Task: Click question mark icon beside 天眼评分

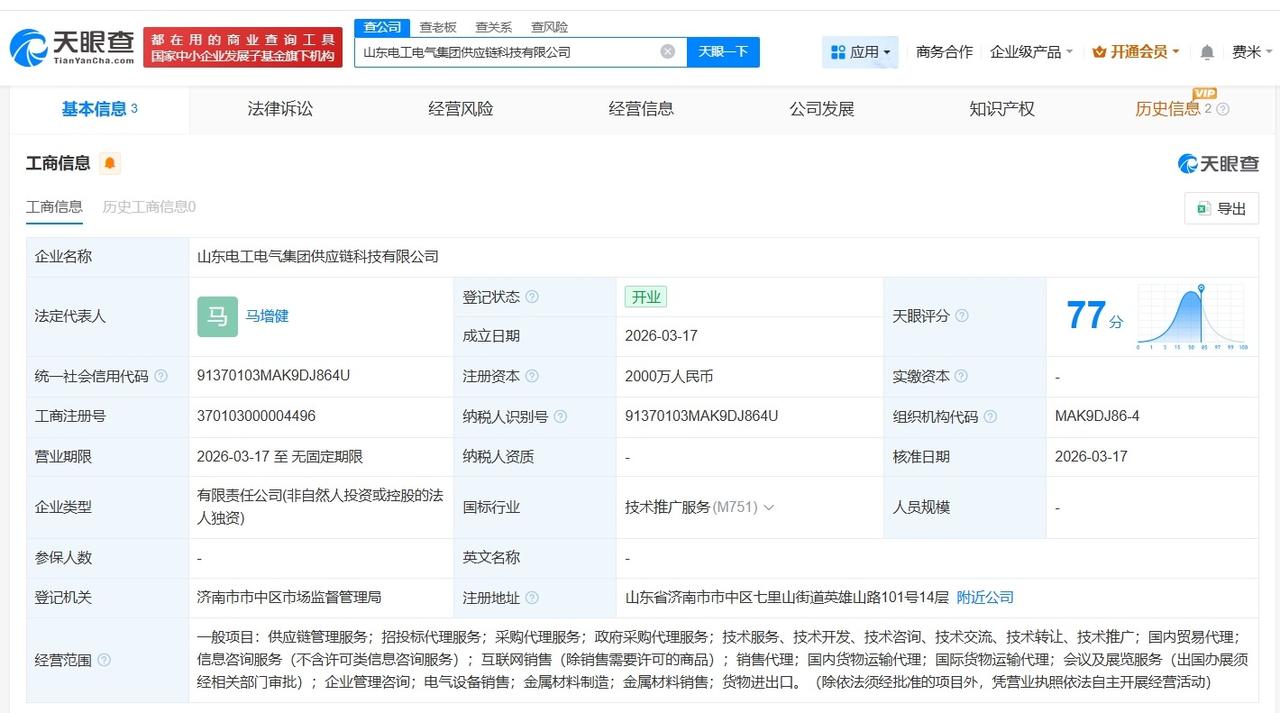Action: (x=962, y=316)
